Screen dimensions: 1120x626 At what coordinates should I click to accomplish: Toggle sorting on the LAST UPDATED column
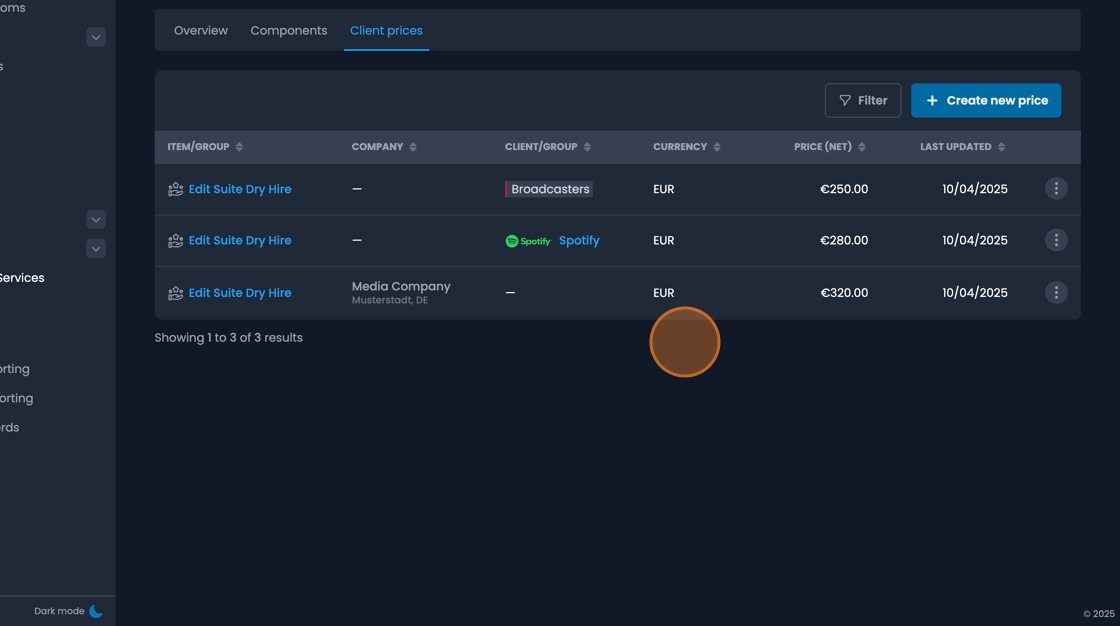click(1000, 146)
